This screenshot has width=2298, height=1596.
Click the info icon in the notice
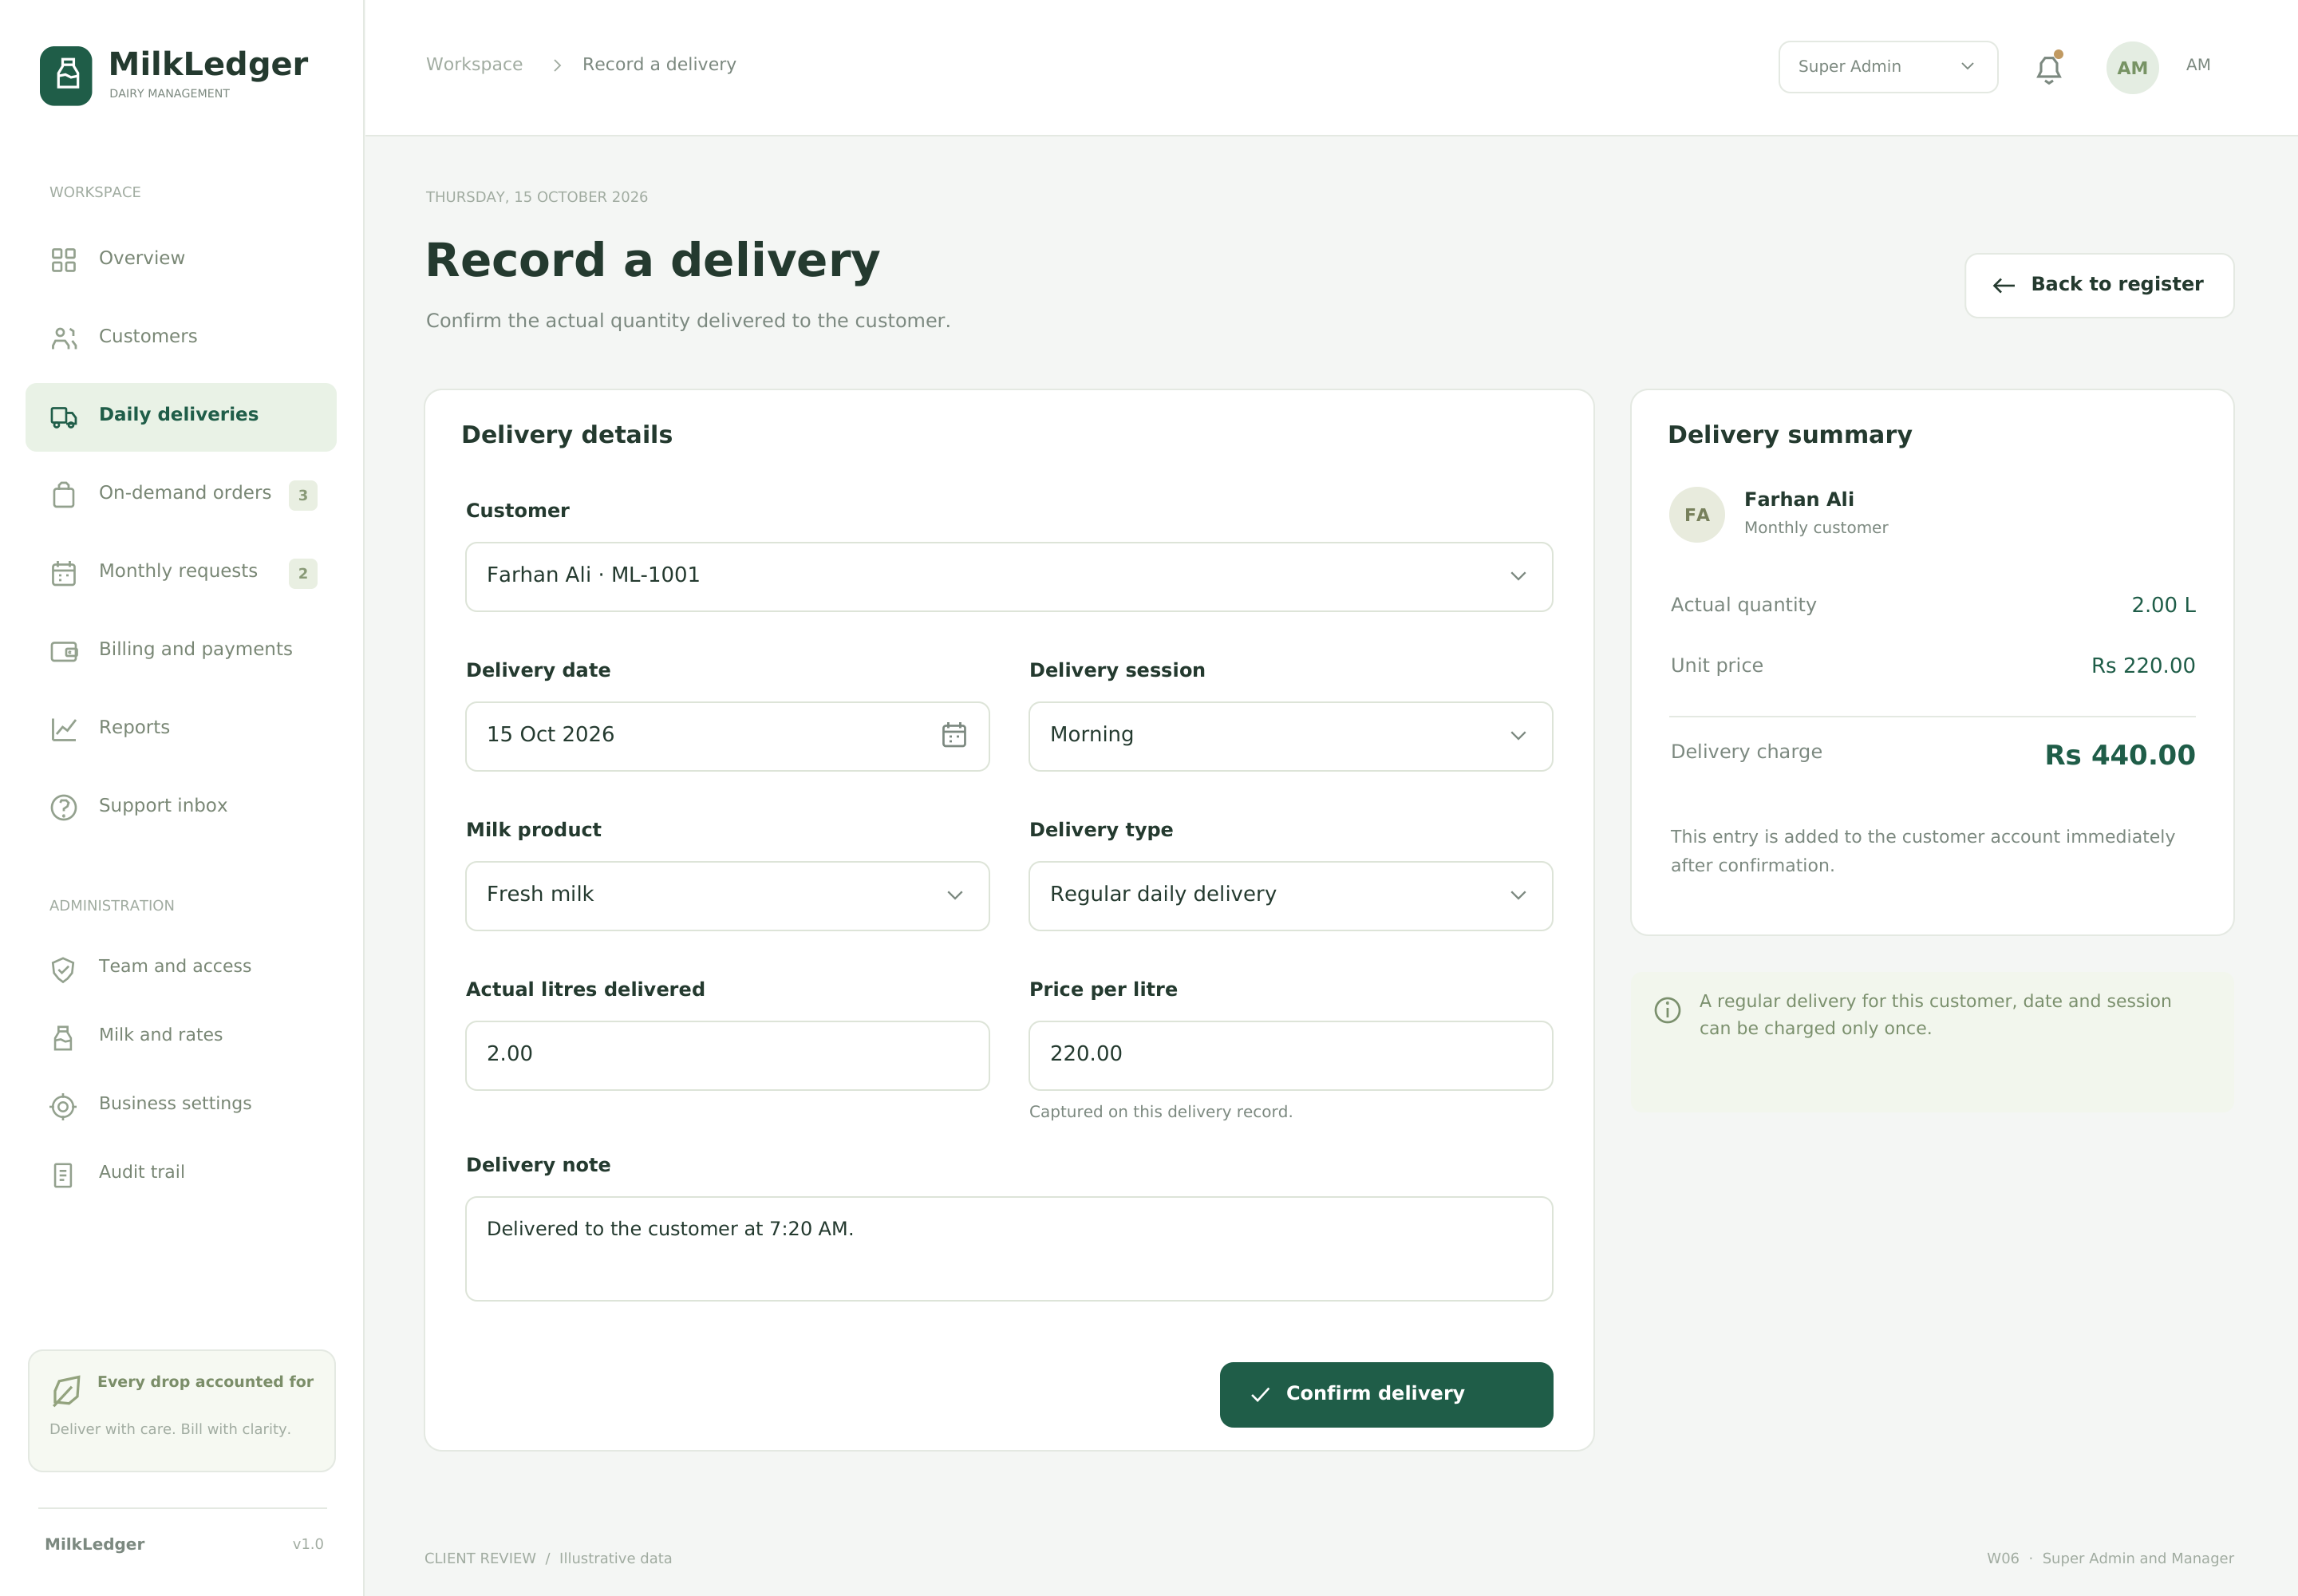pyautogui.click(x=1667, y=1010)
